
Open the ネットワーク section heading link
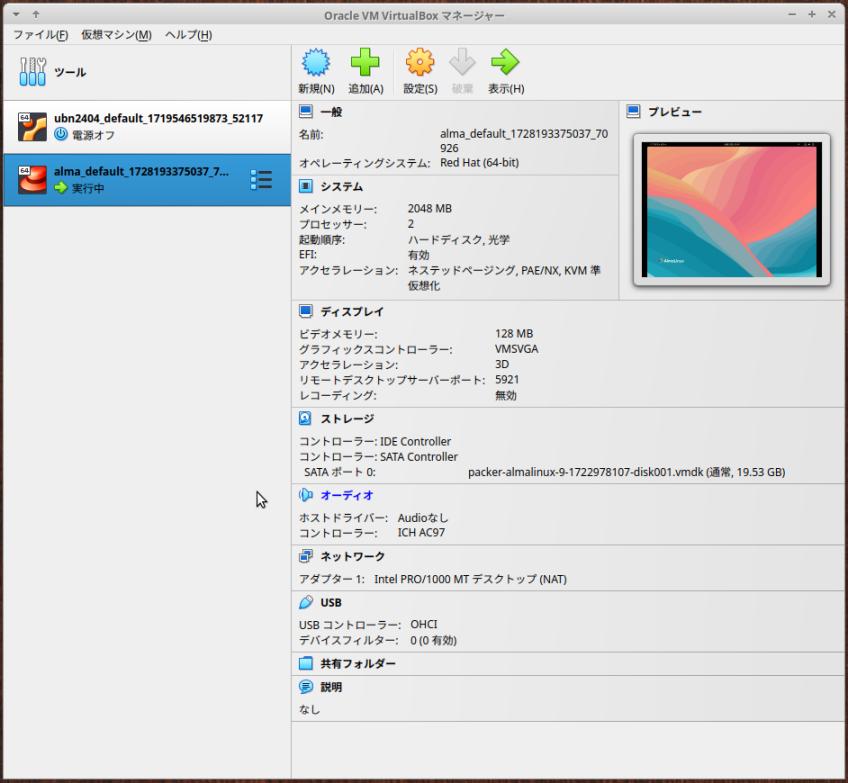352,556
